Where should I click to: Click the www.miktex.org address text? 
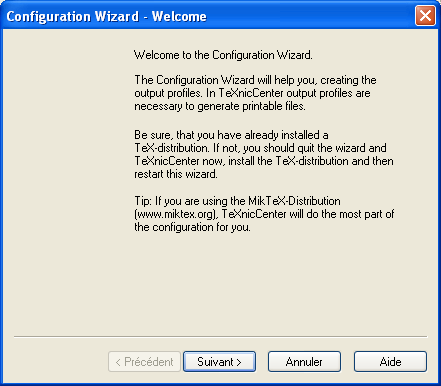pyautogui.click(x=176, y=214)
